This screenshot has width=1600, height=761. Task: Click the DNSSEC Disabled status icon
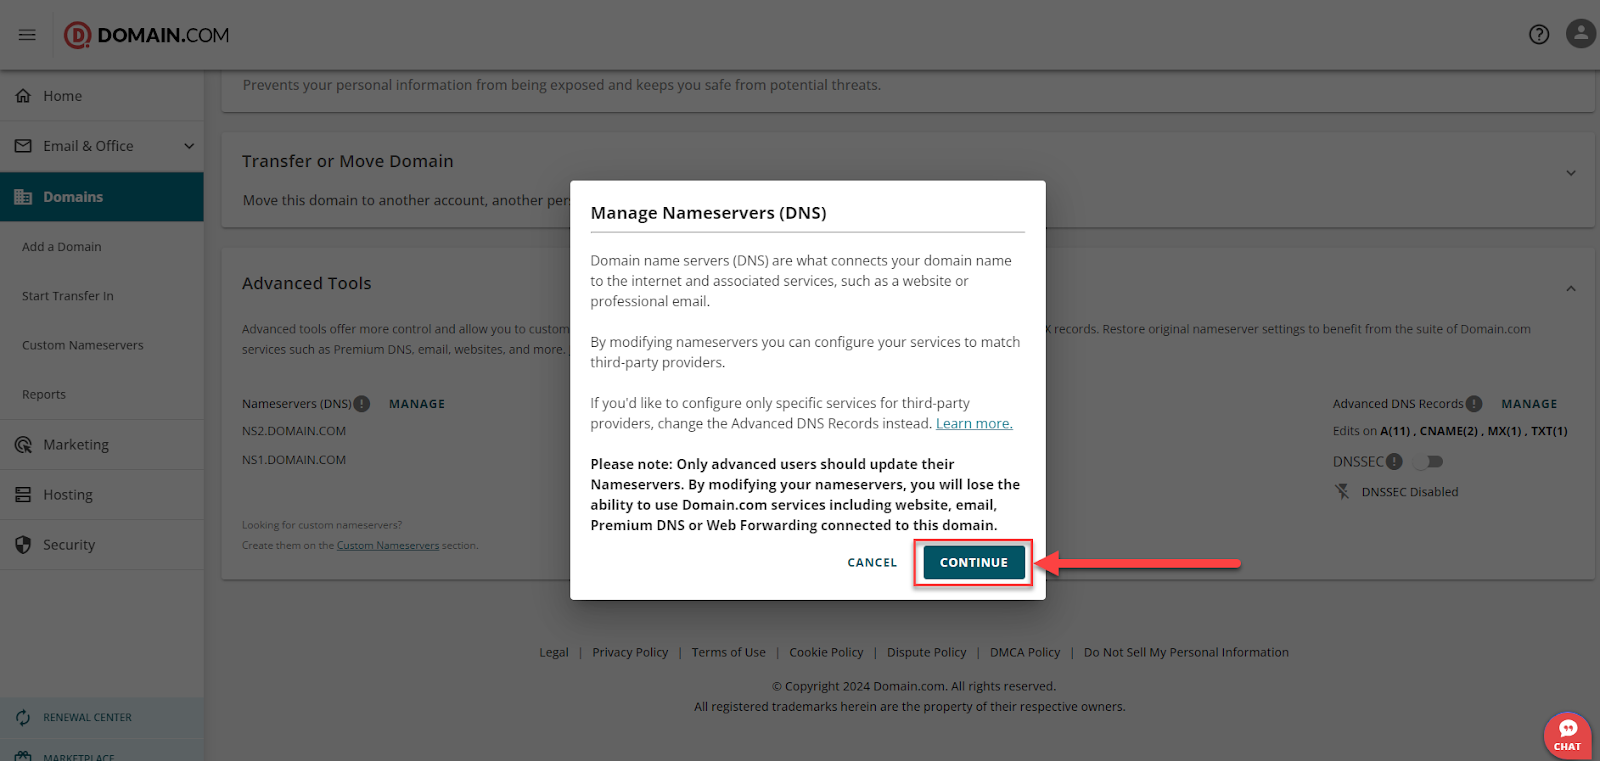1342,492
